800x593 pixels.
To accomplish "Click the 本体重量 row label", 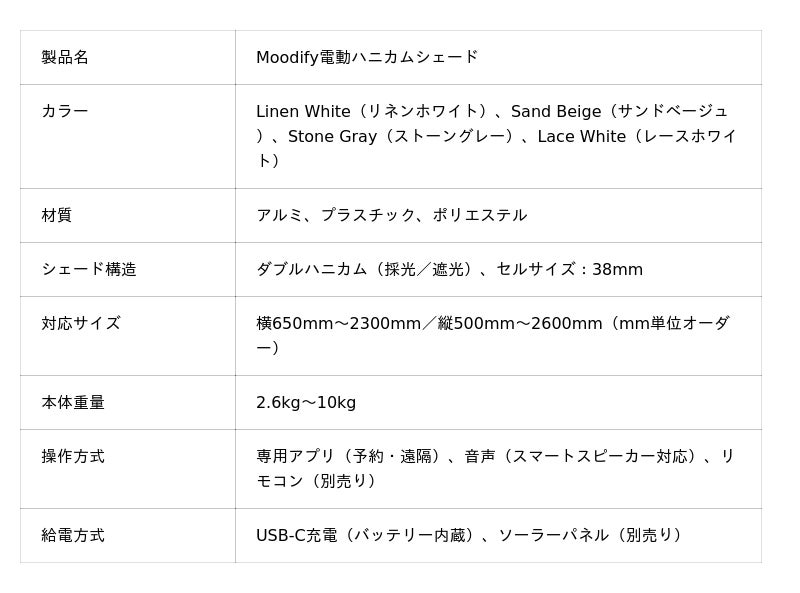I will click(x=73, y=402).
